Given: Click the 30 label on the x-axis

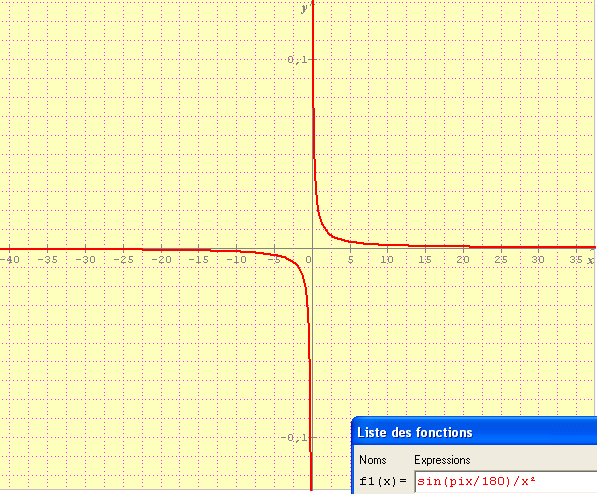Looking at the screenshot, I should [538, 260].
